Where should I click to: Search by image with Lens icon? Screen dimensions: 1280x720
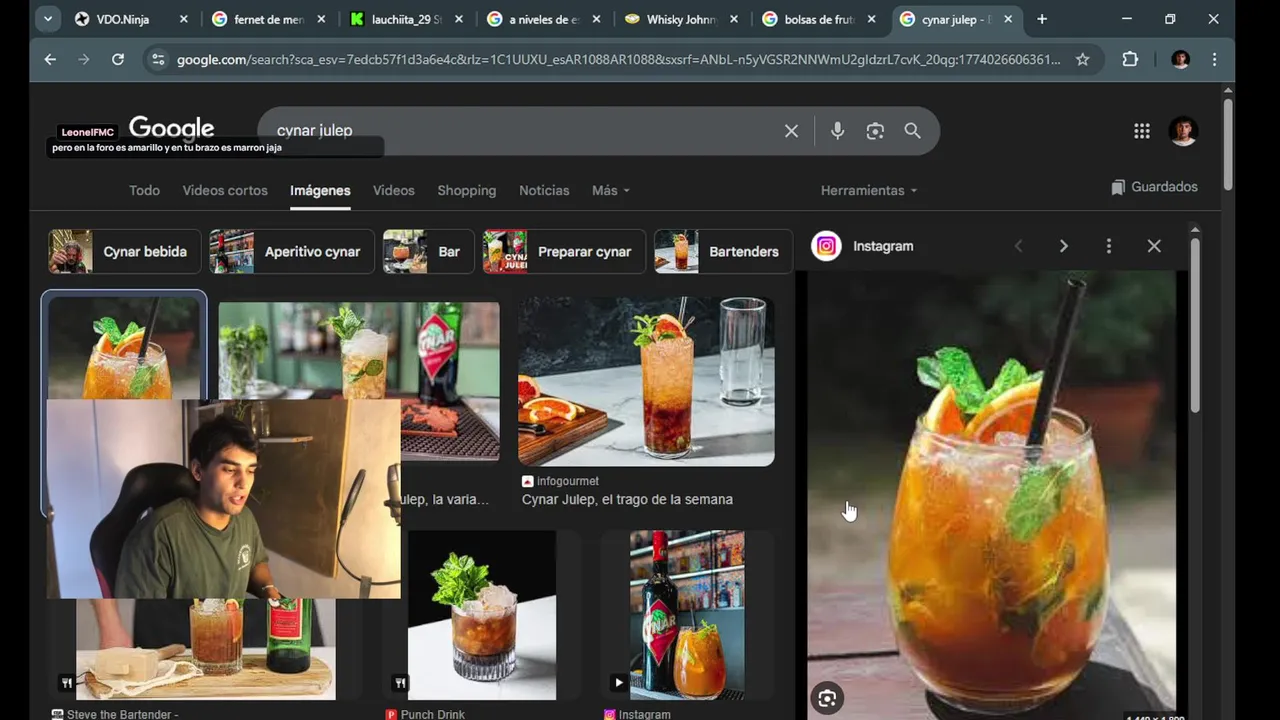(x=875, y=131)
